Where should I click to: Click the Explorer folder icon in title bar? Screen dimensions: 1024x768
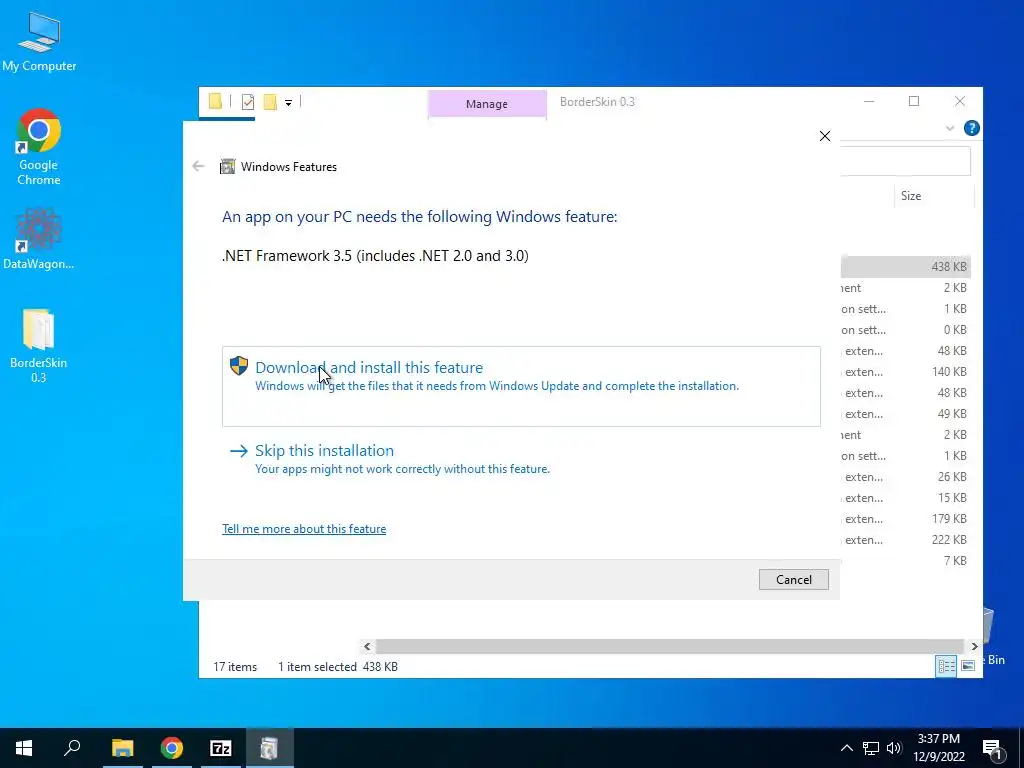click(x=216, y=101)
